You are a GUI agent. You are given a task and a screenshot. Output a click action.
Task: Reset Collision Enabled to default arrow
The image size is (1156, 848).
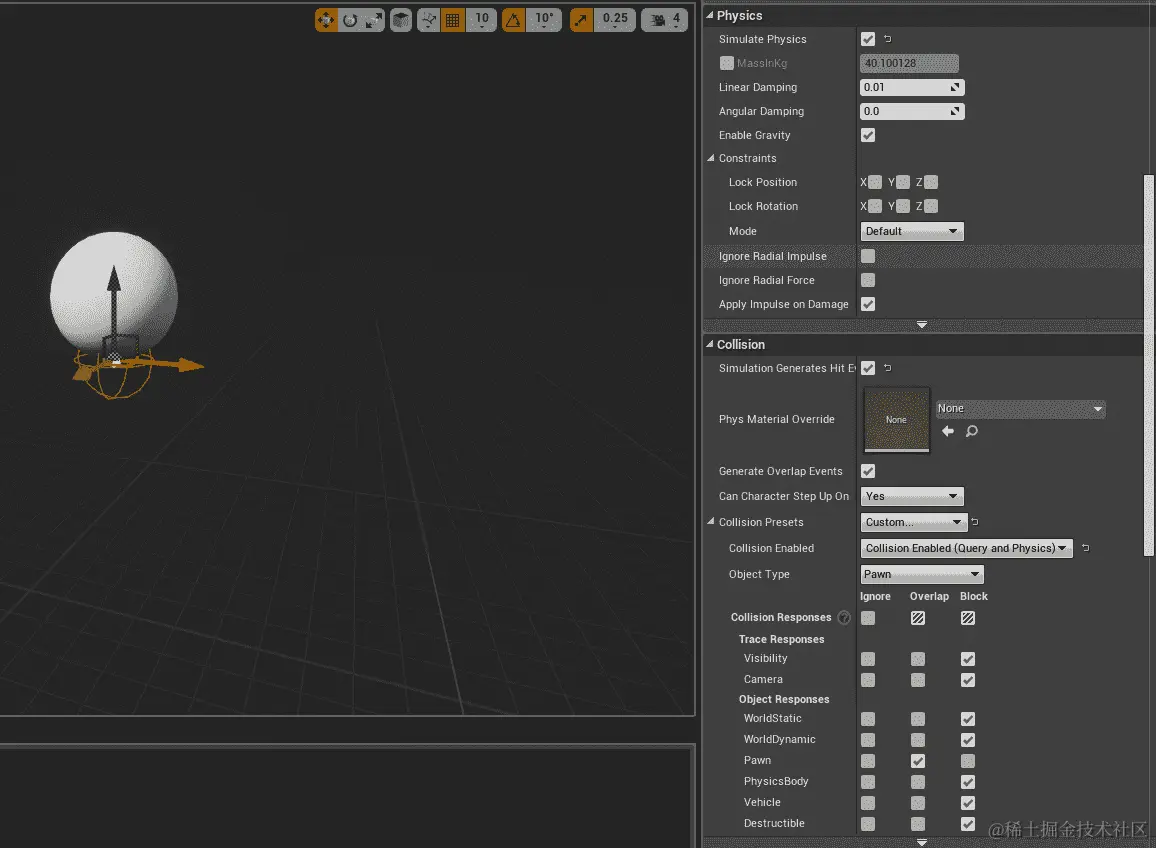(1085, 548)
